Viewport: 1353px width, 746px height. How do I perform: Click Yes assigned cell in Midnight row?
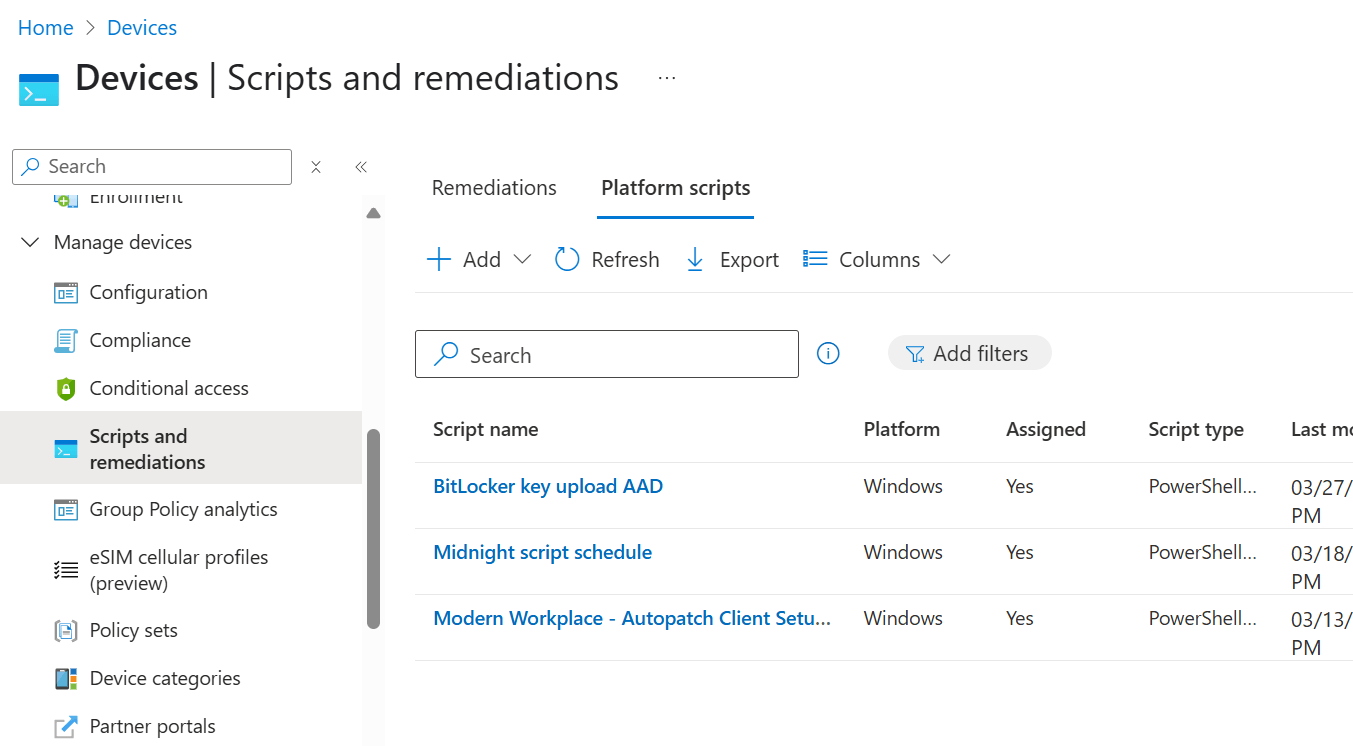(1020, 553)
